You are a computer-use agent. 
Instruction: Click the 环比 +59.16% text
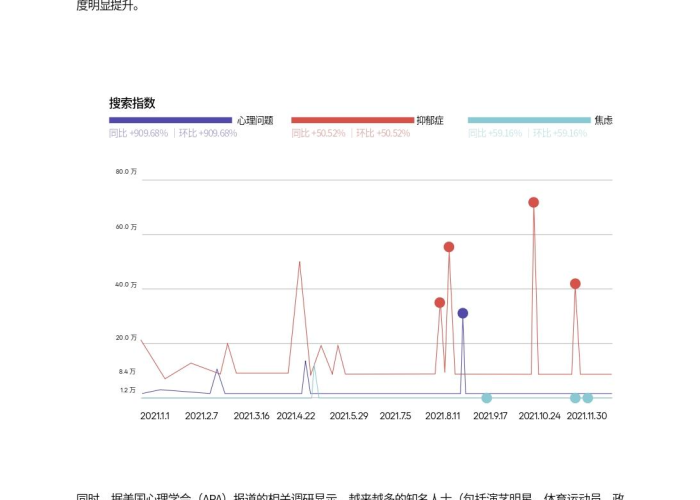(560, 133)
